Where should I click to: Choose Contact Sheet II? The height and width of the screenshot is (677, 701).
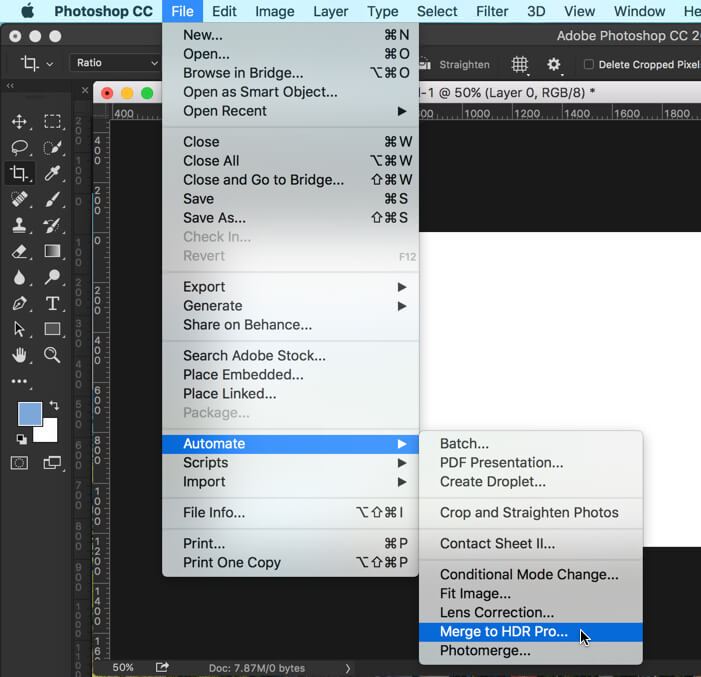(x=531, y=544)
